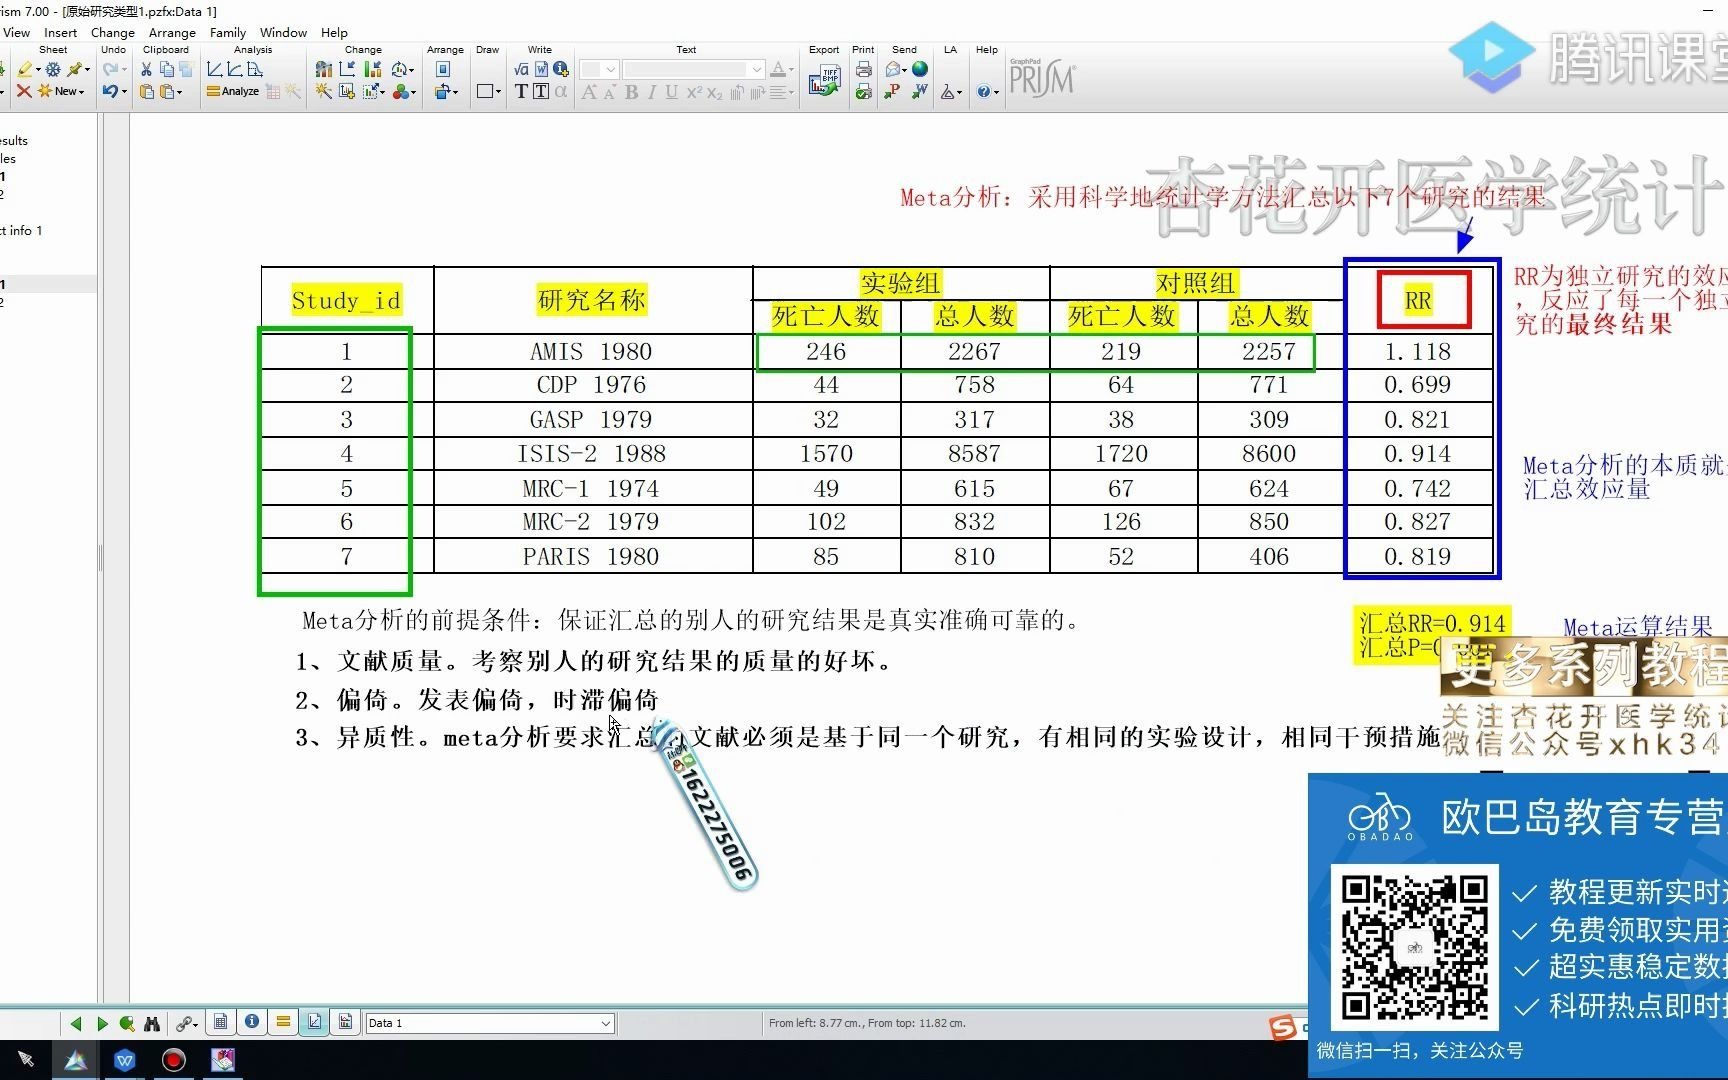
Task: Click the change graph type icon
Action: (323, 69)
